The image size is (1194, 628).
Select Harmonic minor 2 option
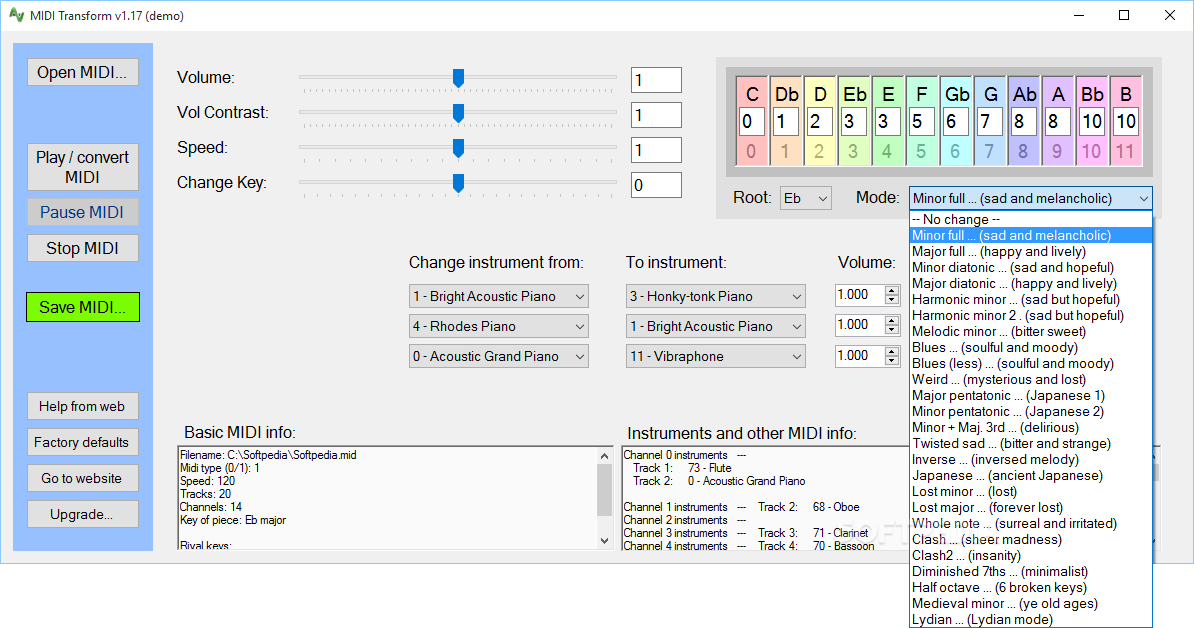pyautogui.click(x=1031, y=315)
